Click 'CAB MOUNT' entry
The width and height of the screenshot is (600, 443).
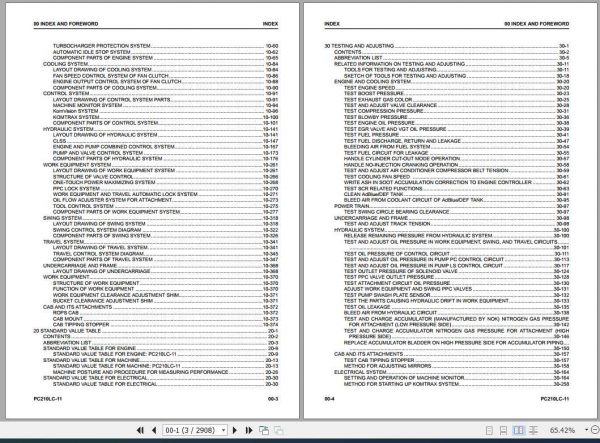click(68, 319)
